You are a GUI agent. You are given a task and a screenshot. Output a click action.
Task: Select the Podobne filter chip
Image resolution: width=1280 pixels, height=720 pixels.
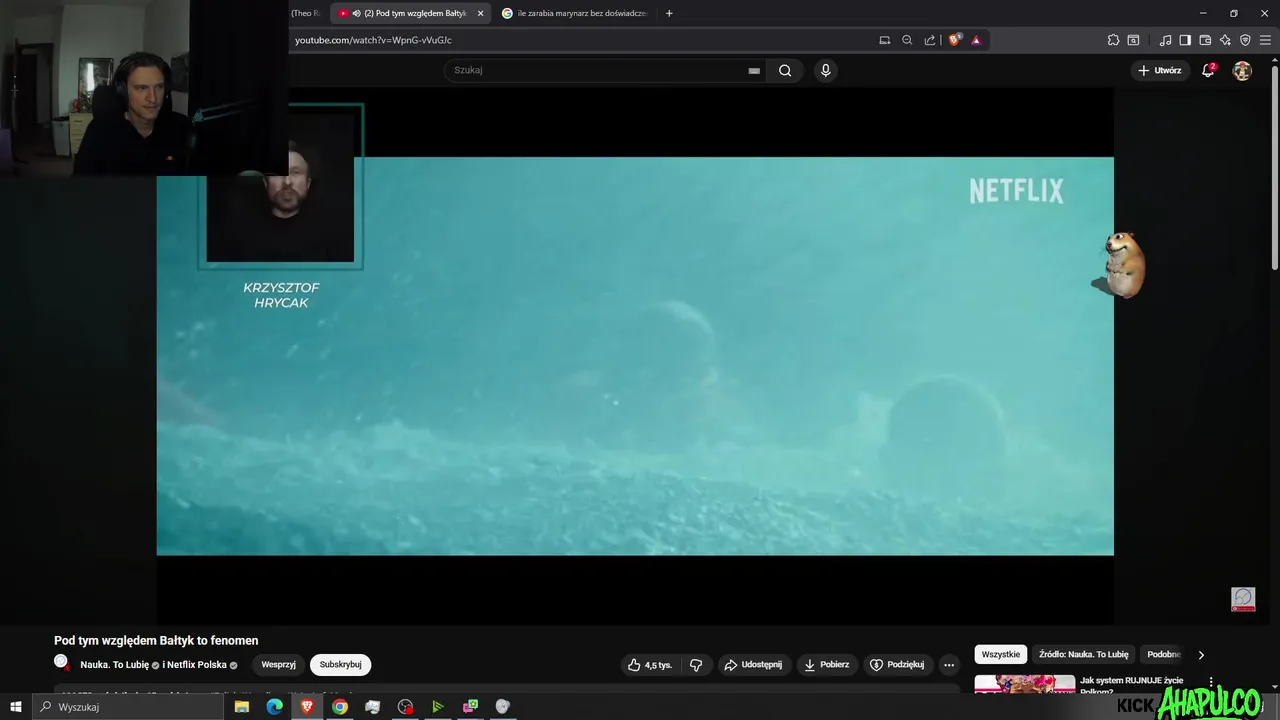pos(1164,655)
